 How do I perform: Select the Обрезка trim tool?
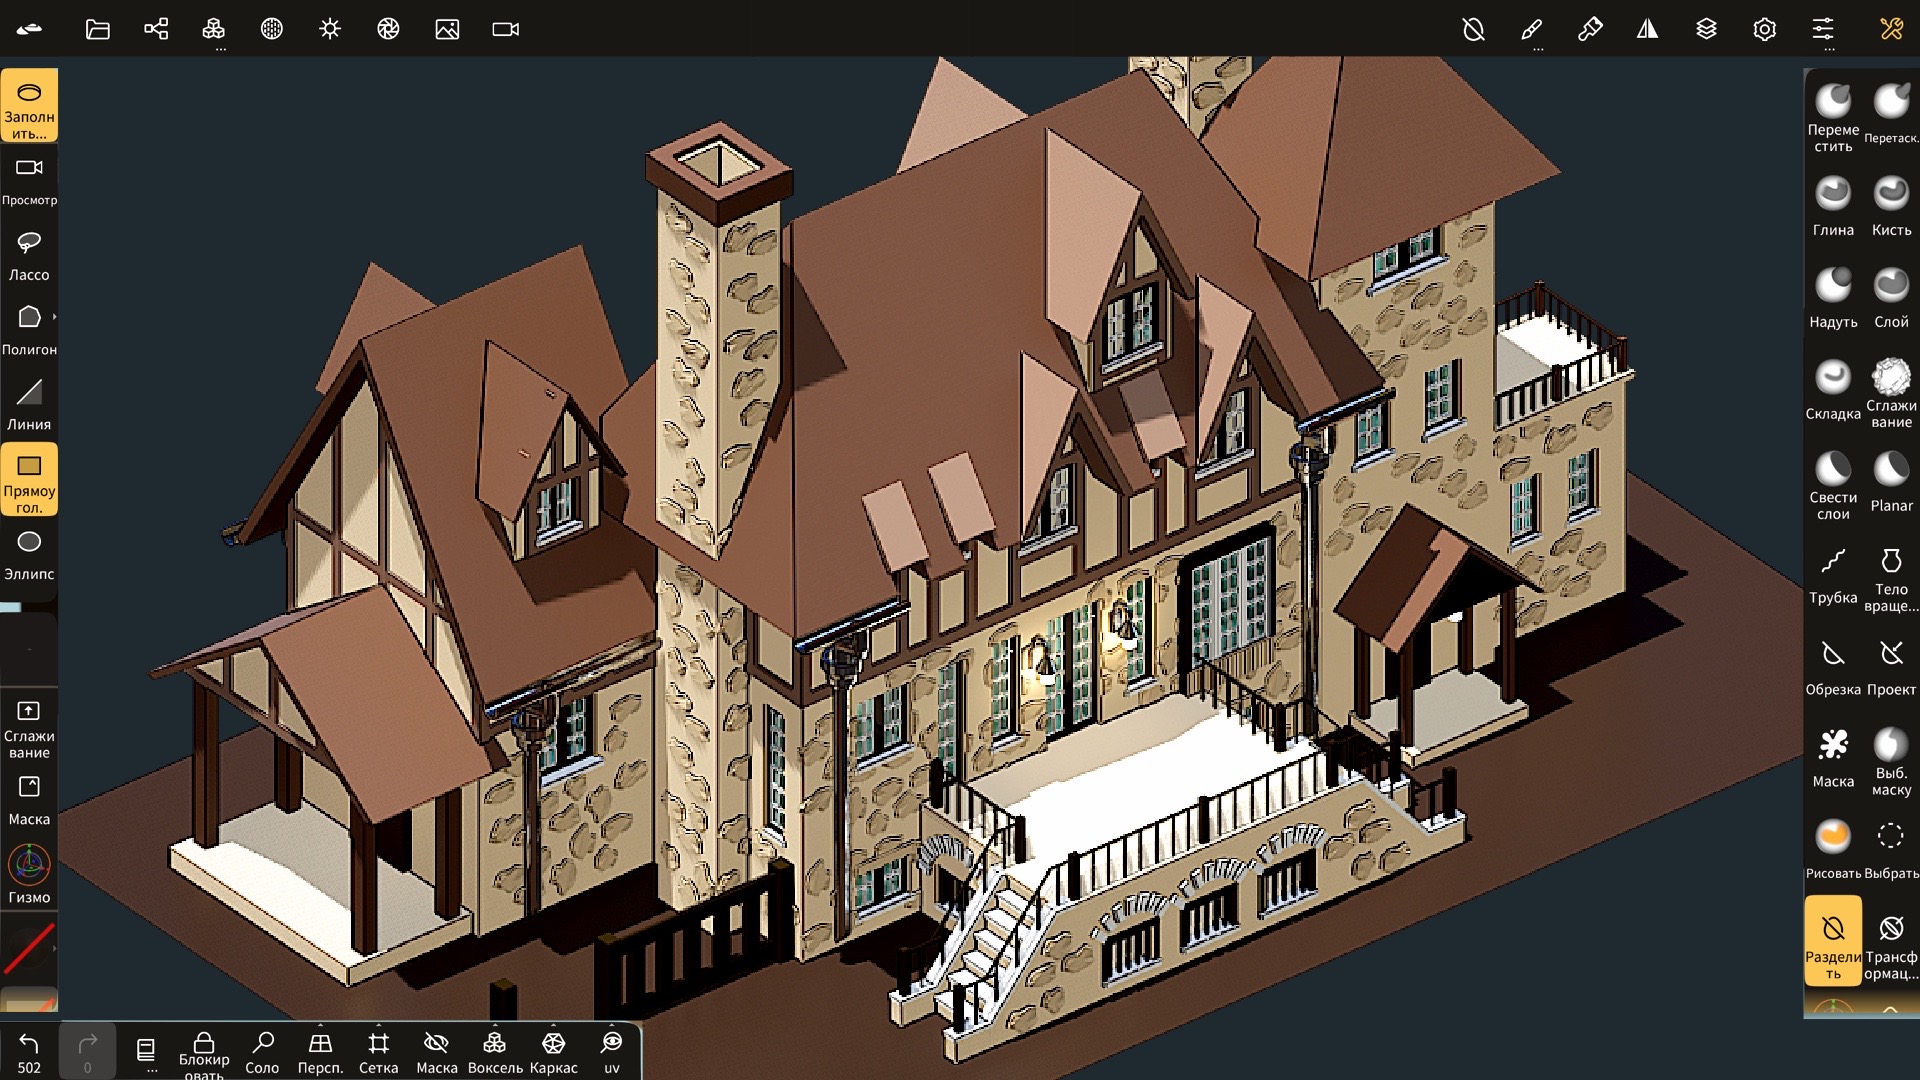(x=1832, y=665)
